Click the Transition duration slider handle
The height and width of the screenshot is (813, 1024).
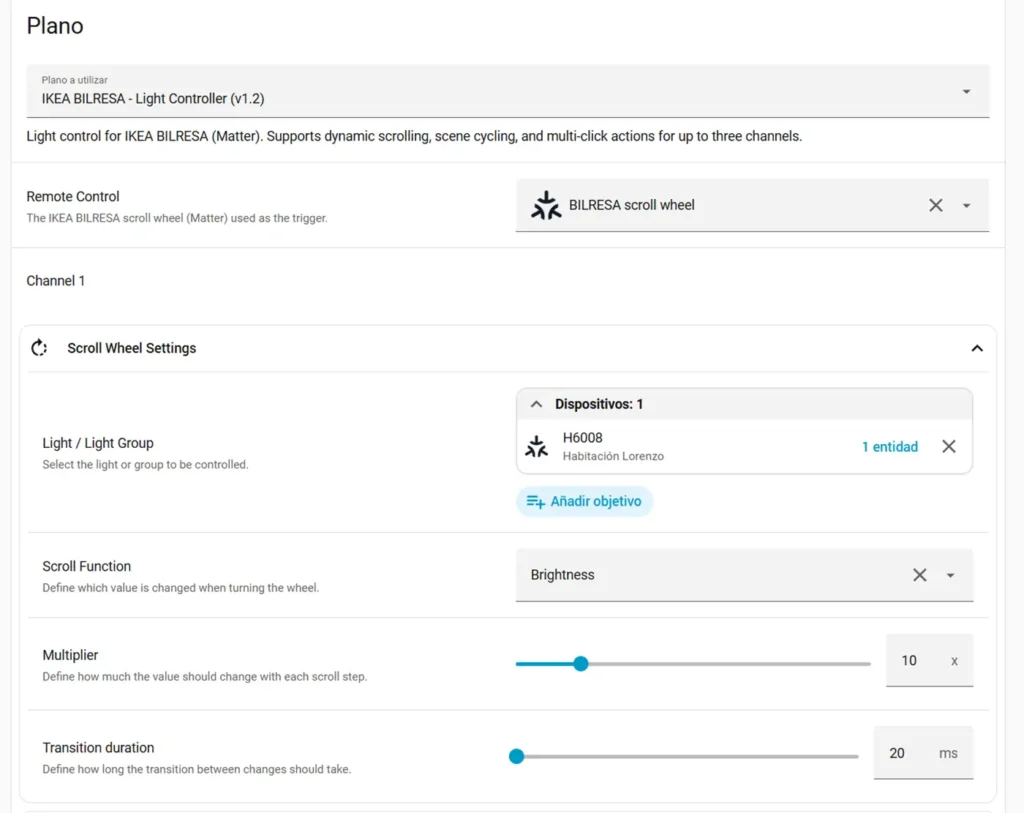tap(517, 756)
